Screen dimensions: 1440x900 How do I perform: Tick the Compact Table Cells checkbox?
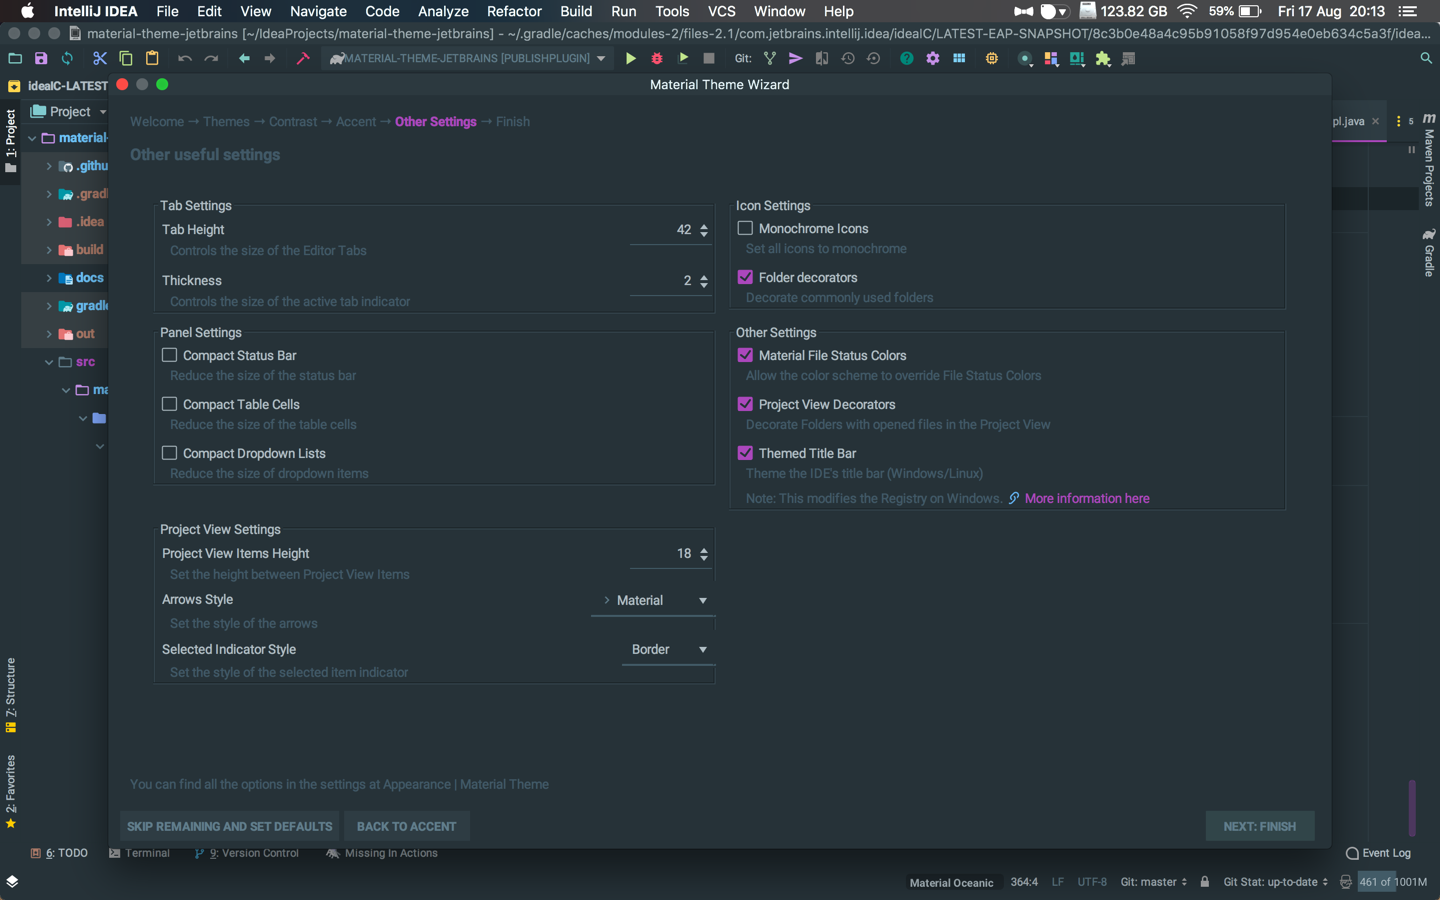pyautogui.click(x=169, y=404)
